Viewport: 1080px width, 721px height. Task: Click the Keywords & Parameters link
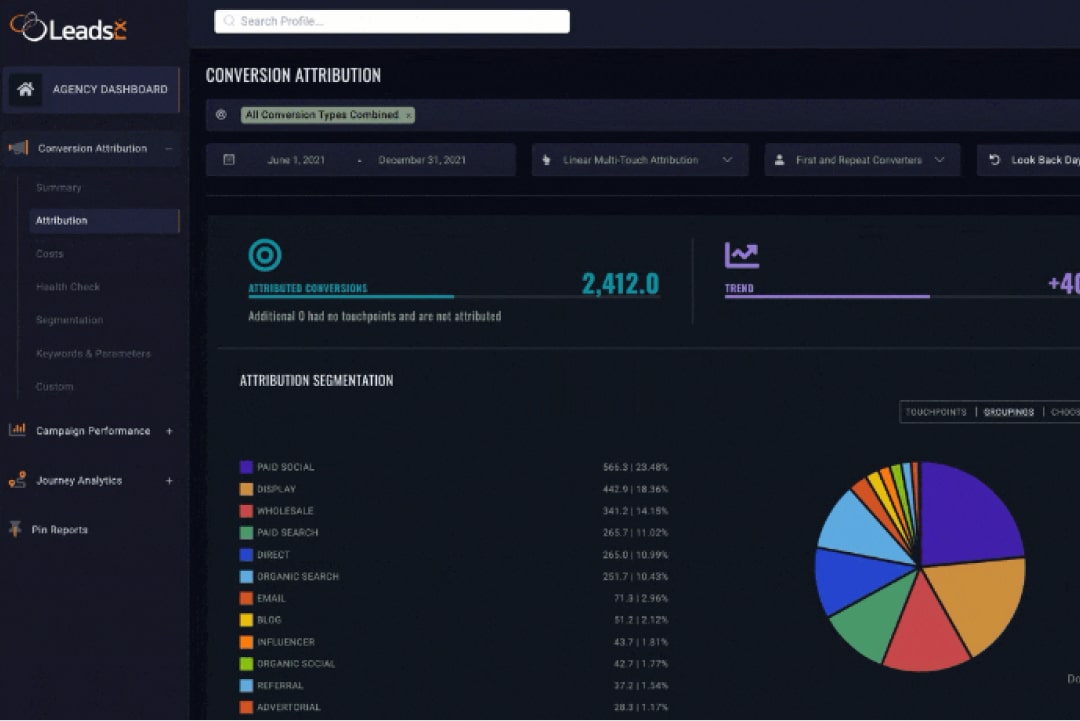93,354
